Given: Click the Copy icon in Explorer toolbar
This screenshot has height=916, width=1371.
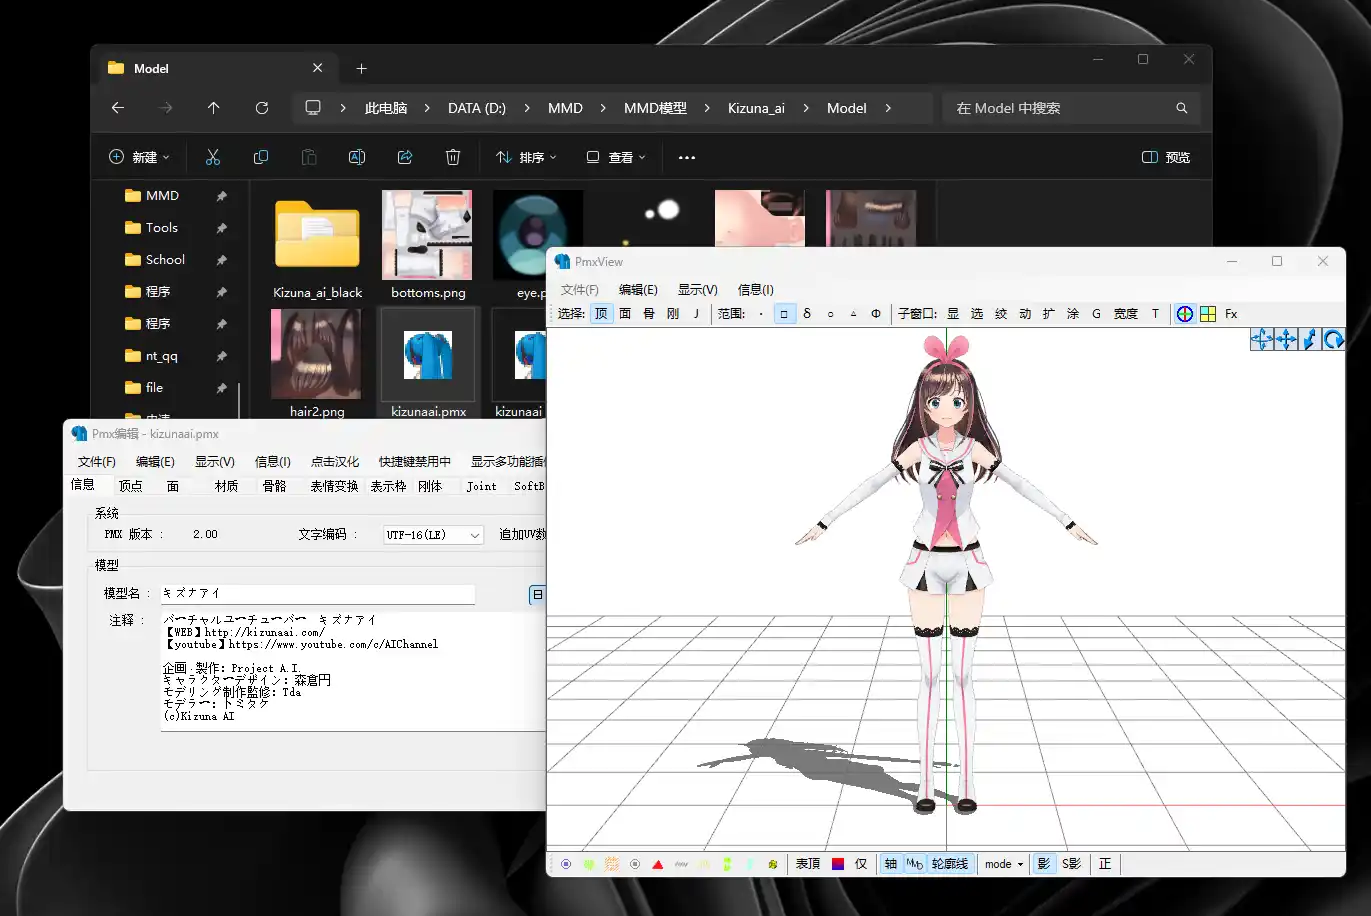Looking at the screenshot, I should [x=261, y=157].
